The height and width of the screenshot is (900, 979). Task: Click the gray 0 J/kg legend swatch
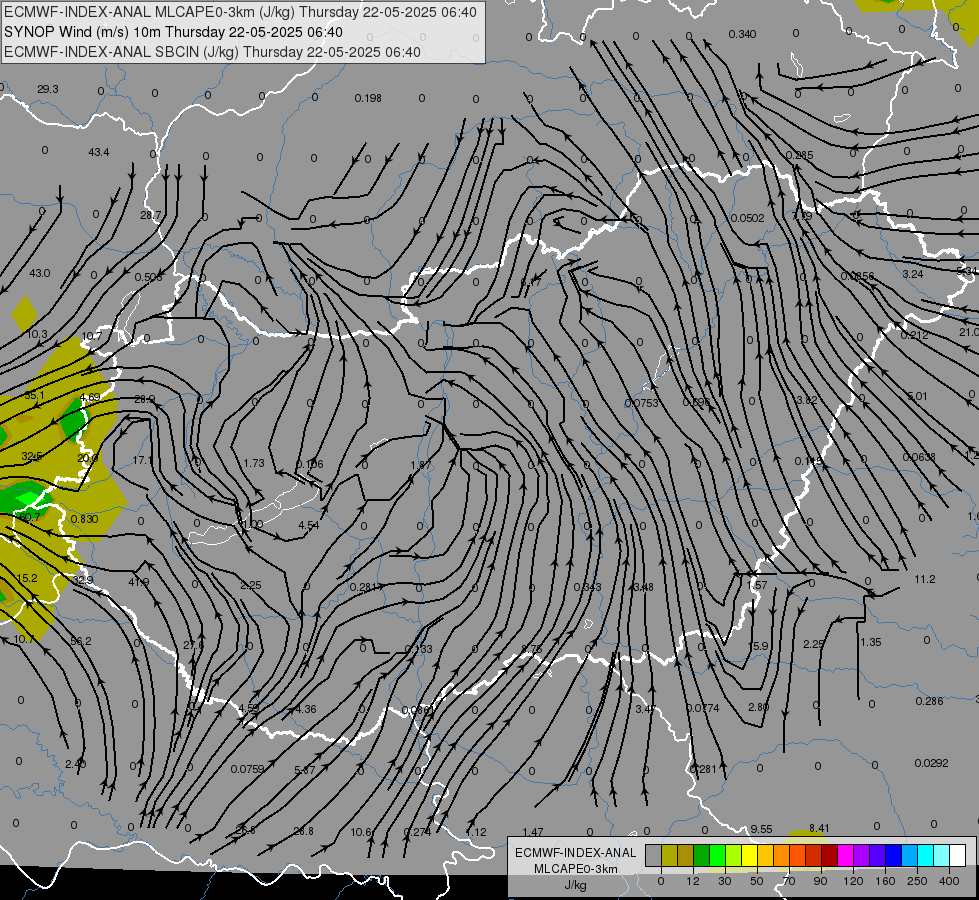pos(654,856)
